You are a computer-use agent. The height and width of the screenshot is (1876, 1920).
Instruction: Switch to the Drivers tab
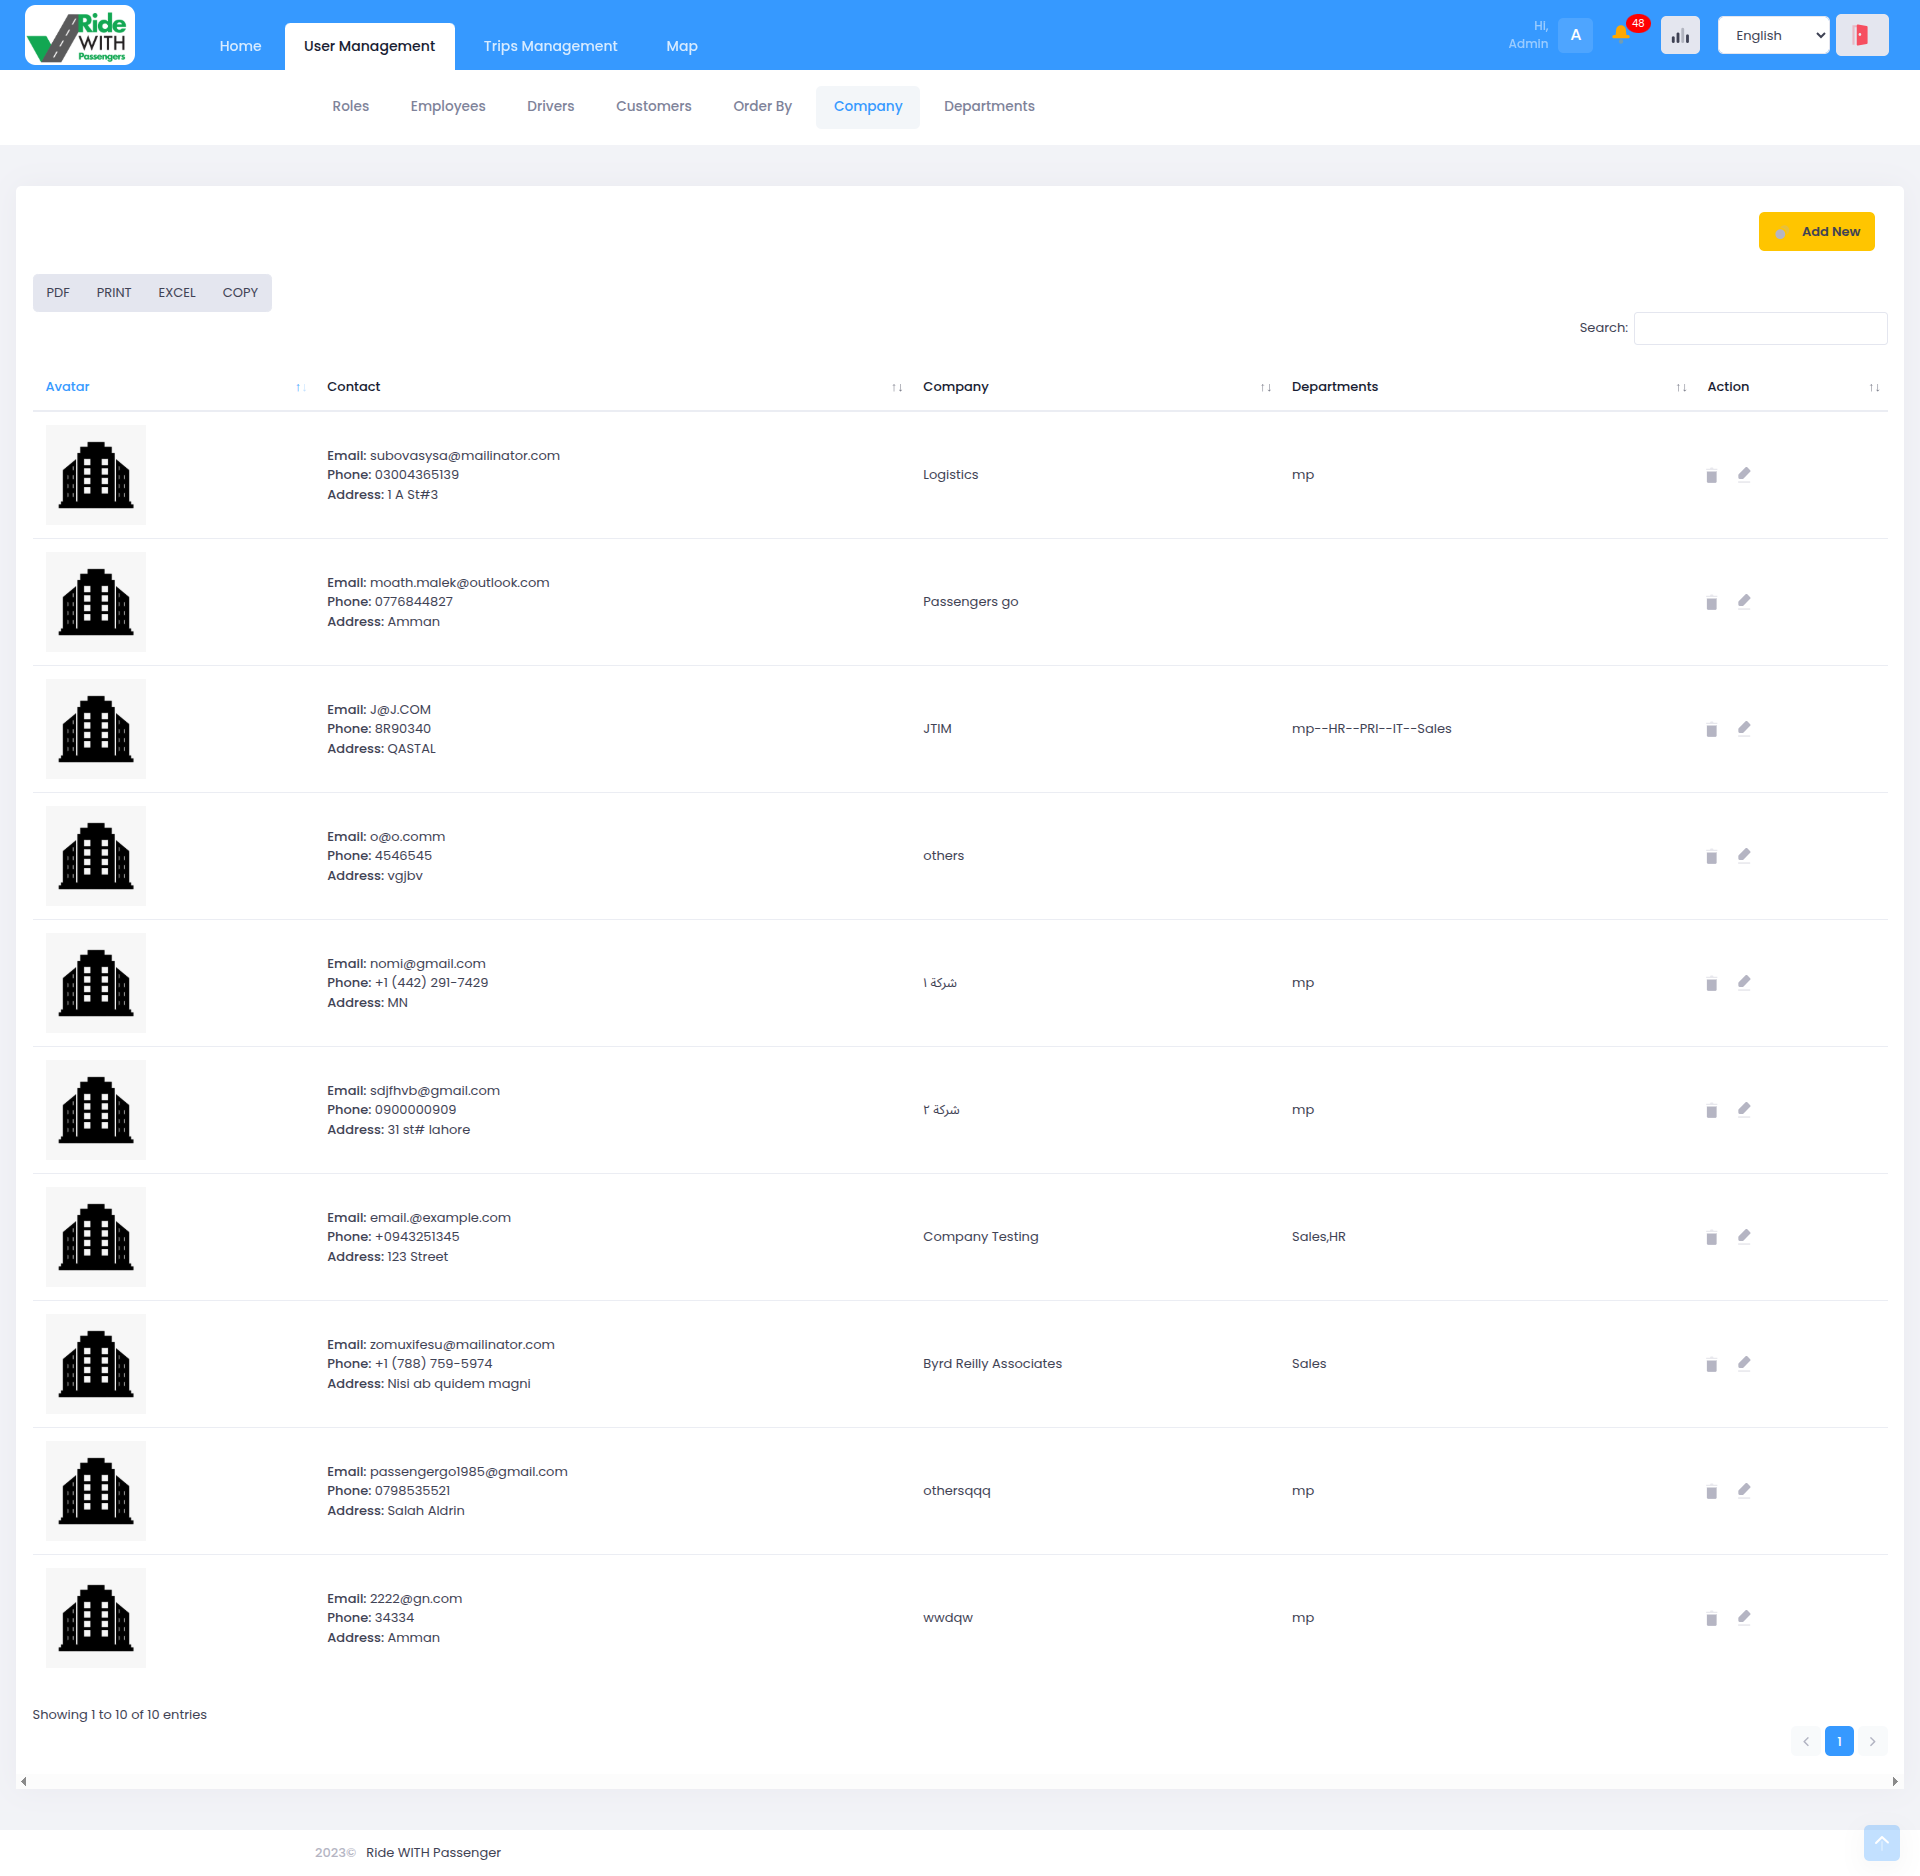pyautogui.click(x=550, y=106)
